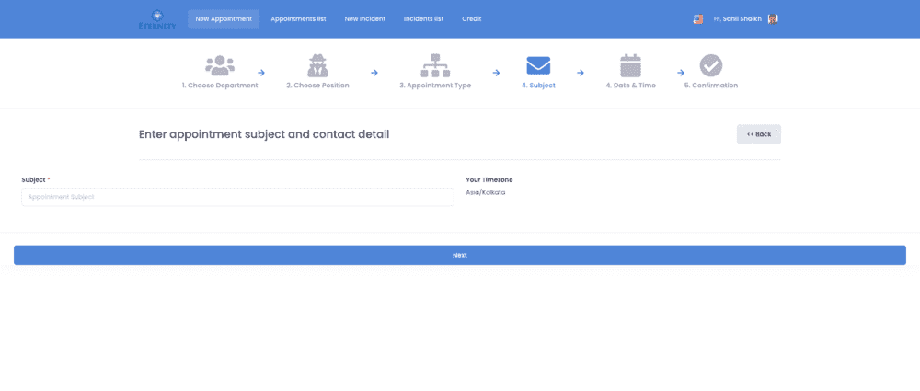Click the '1. Choose Department' label
The width and height of the screenshot is (920, 391).
click(x=220, y=85)
